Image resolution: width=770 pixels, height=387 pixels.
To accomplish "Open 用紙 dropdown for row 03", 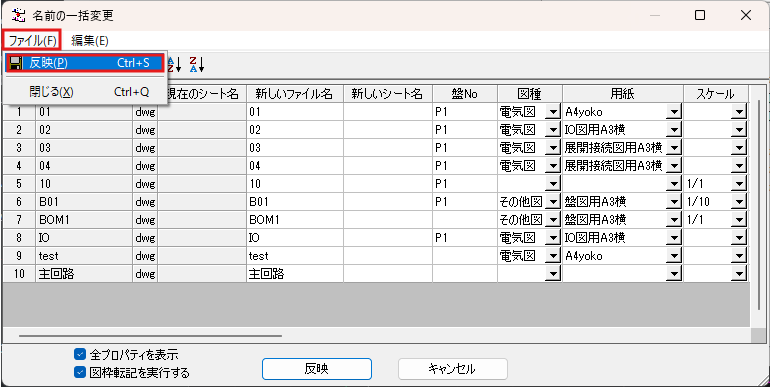I will pos(674,148).
